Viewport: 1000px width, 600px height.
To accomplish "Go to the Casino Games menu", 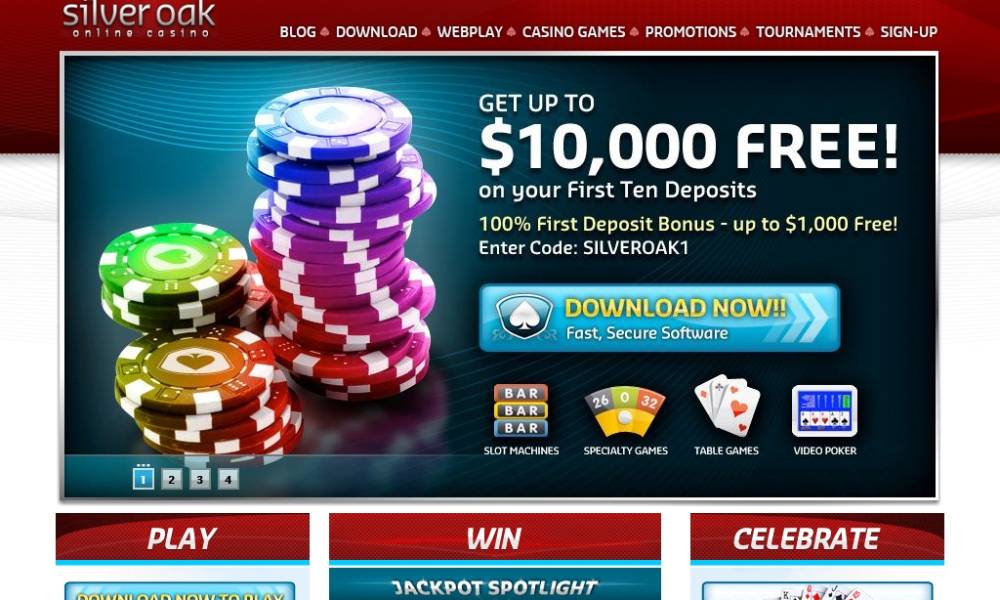I will tap(573, 32).
